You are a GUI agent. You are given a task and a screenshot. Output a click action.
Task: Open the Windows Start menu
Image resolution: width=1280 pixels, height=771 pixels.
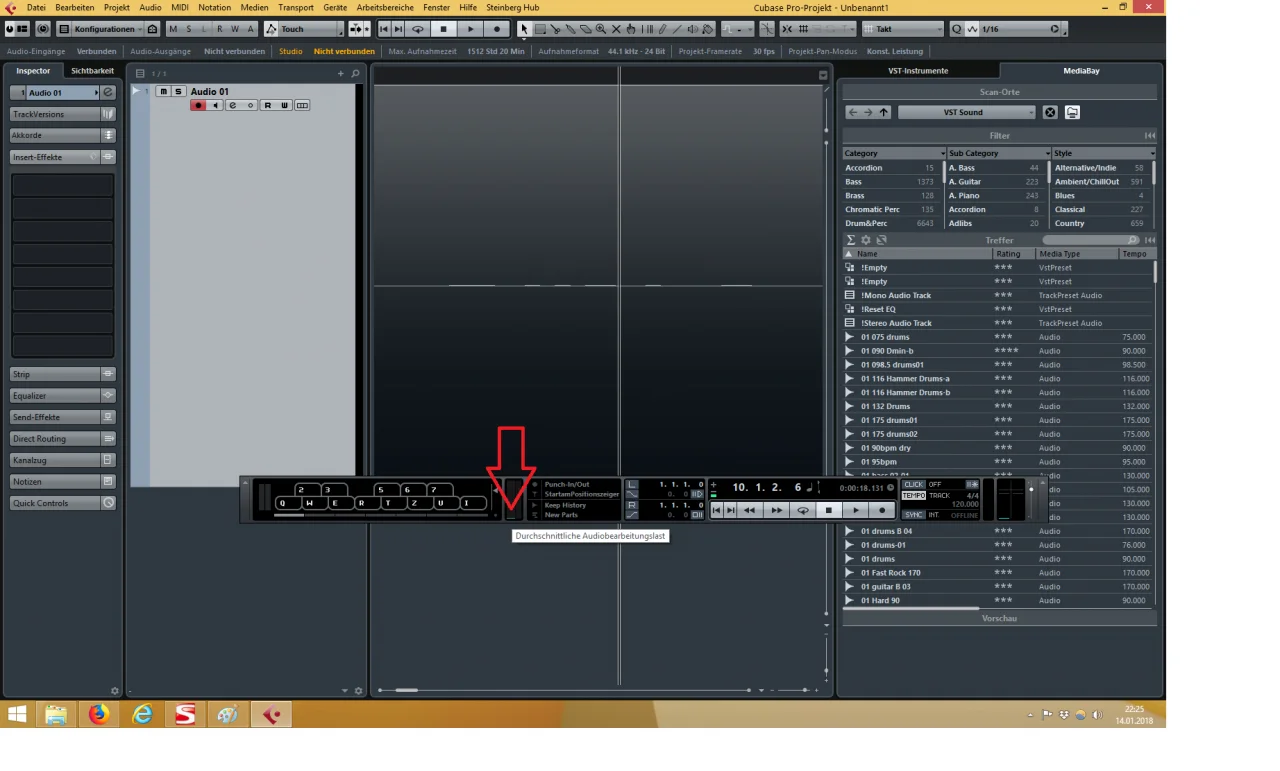coord(17,714)
